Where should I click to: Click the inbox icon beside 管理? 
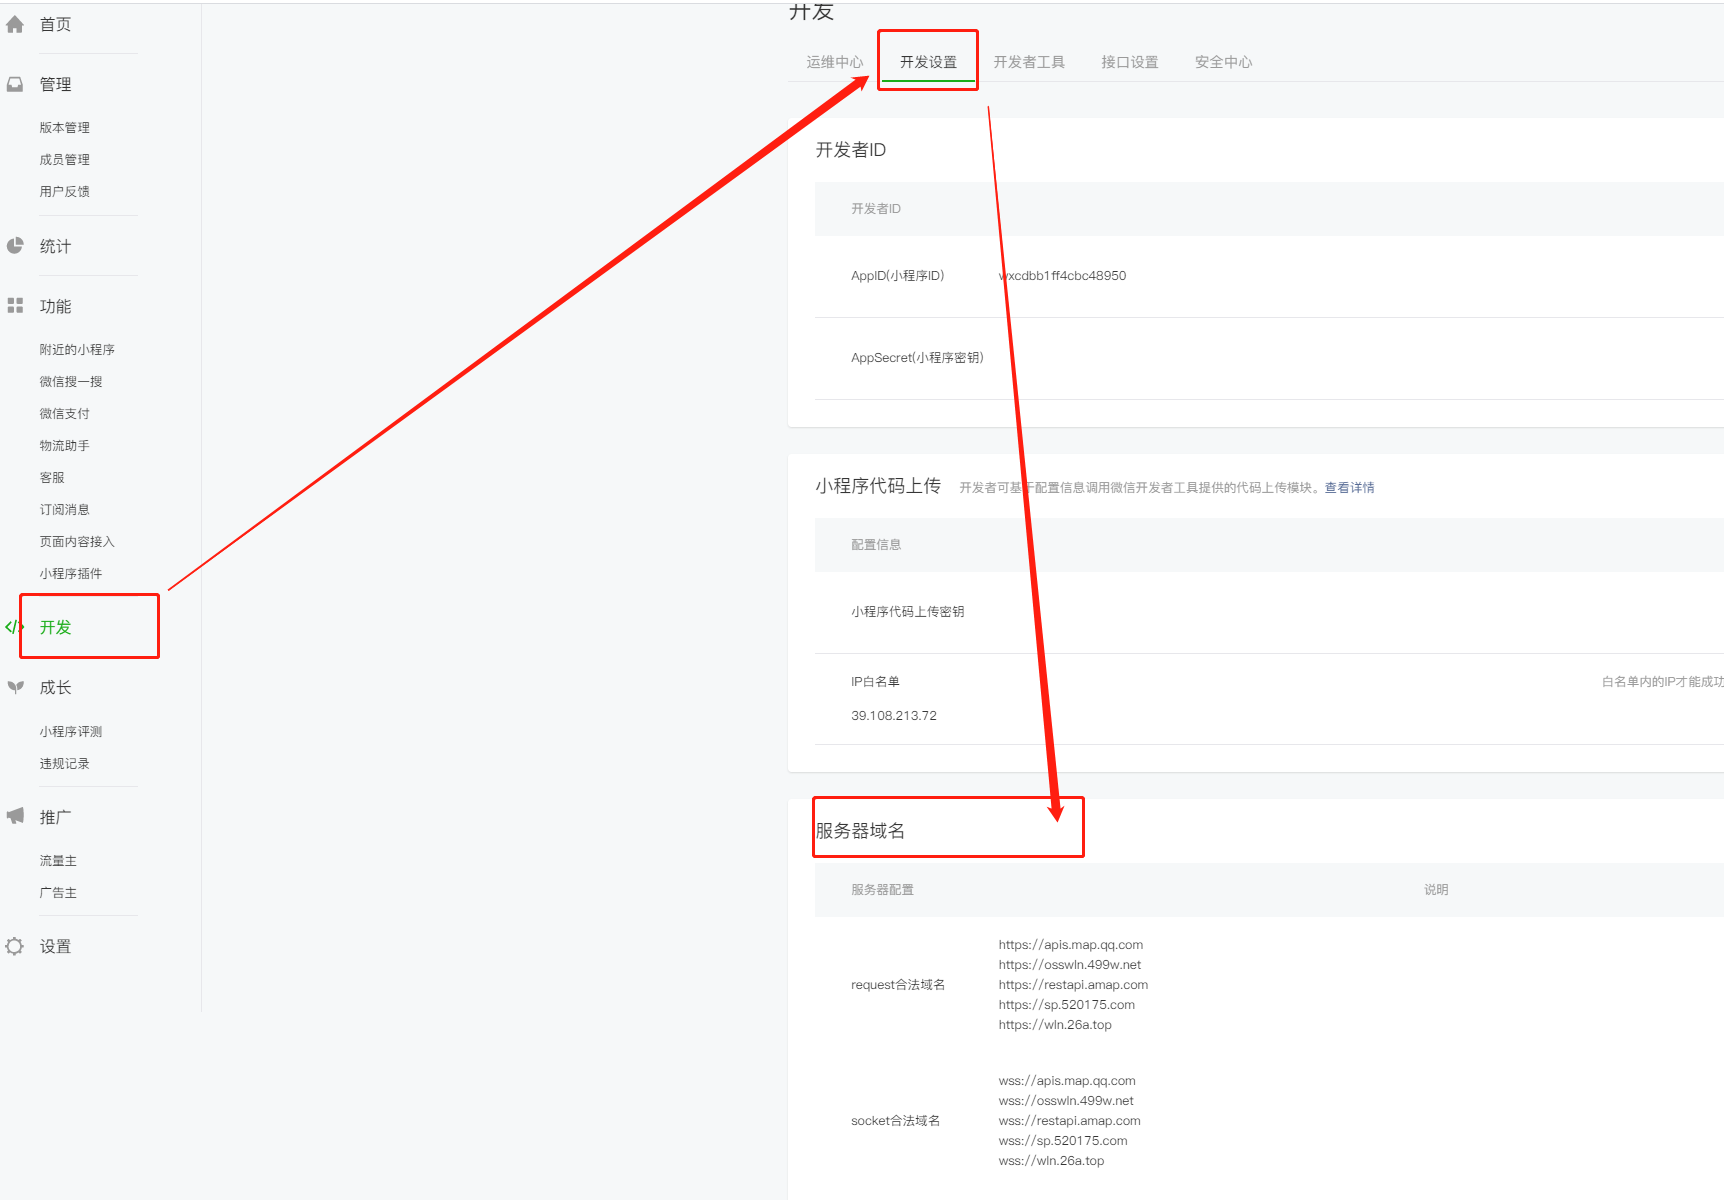[x=15, y=85]
